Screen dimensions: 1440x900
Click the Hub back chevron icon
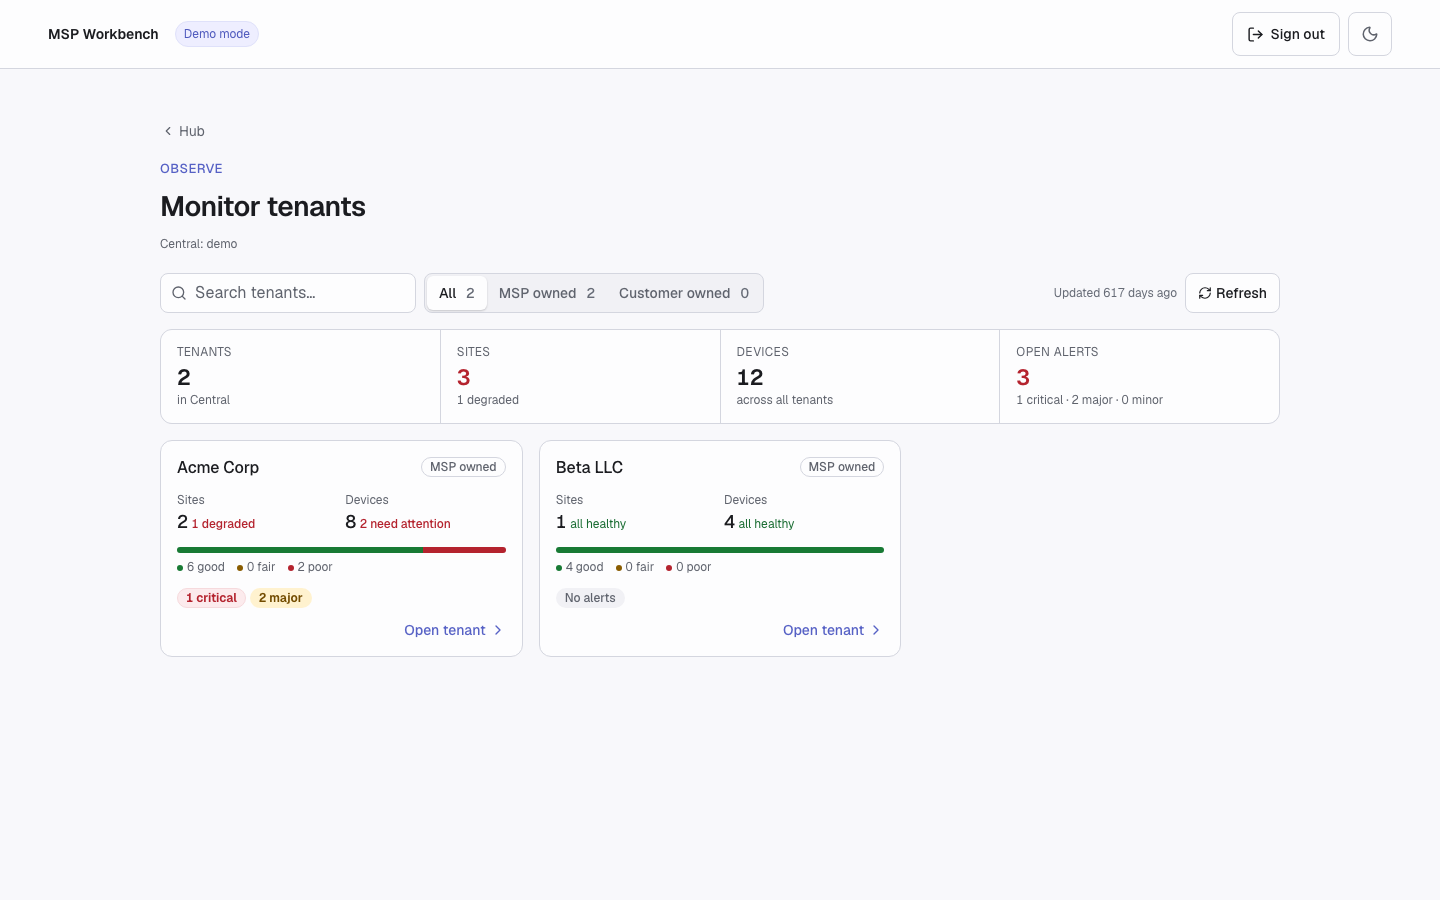168,131
